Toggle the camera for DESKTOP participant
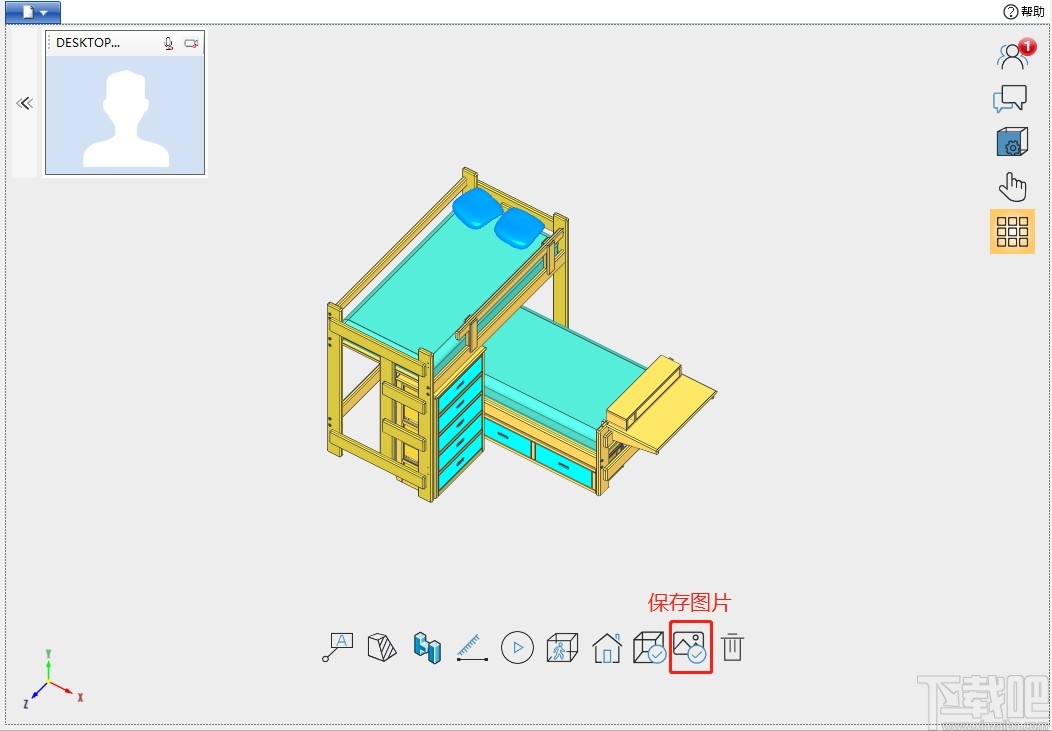 [191, 43]
